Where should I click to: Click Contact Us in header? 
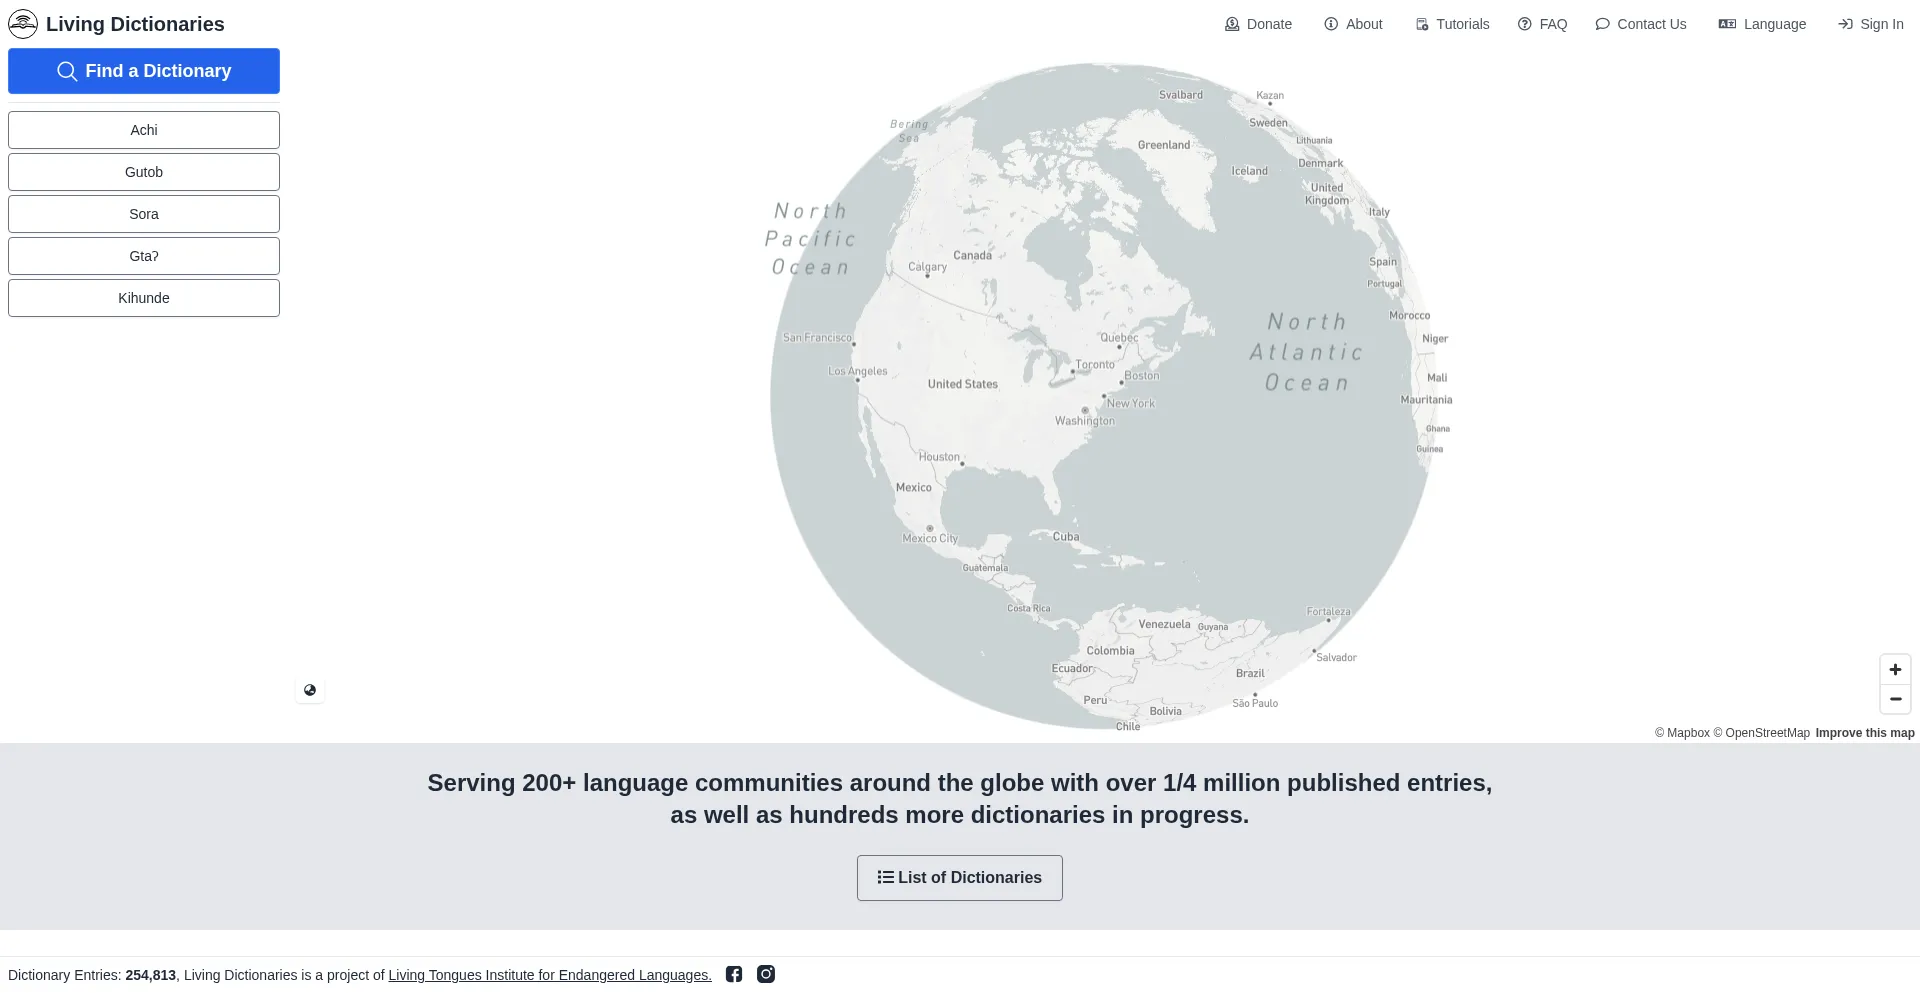point(1640,24)
